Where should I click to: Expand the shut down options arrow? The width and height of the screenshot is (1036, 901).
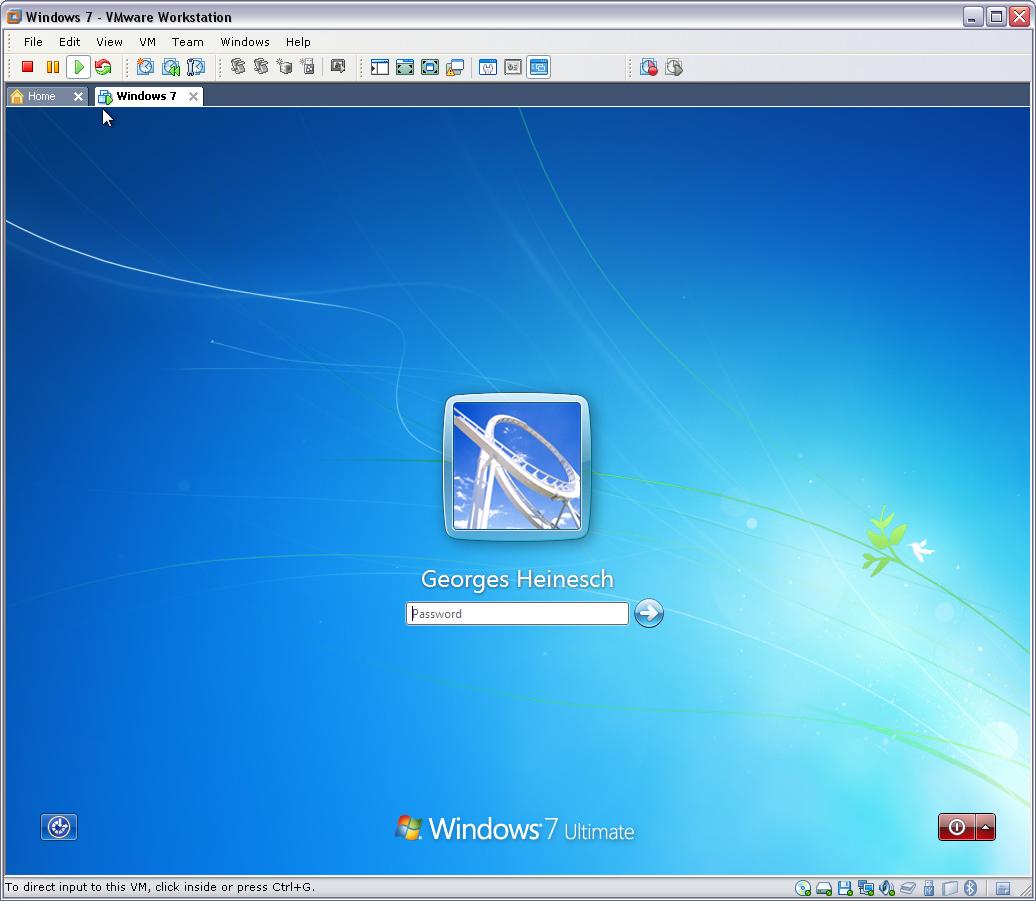click(x=986, y=827)
